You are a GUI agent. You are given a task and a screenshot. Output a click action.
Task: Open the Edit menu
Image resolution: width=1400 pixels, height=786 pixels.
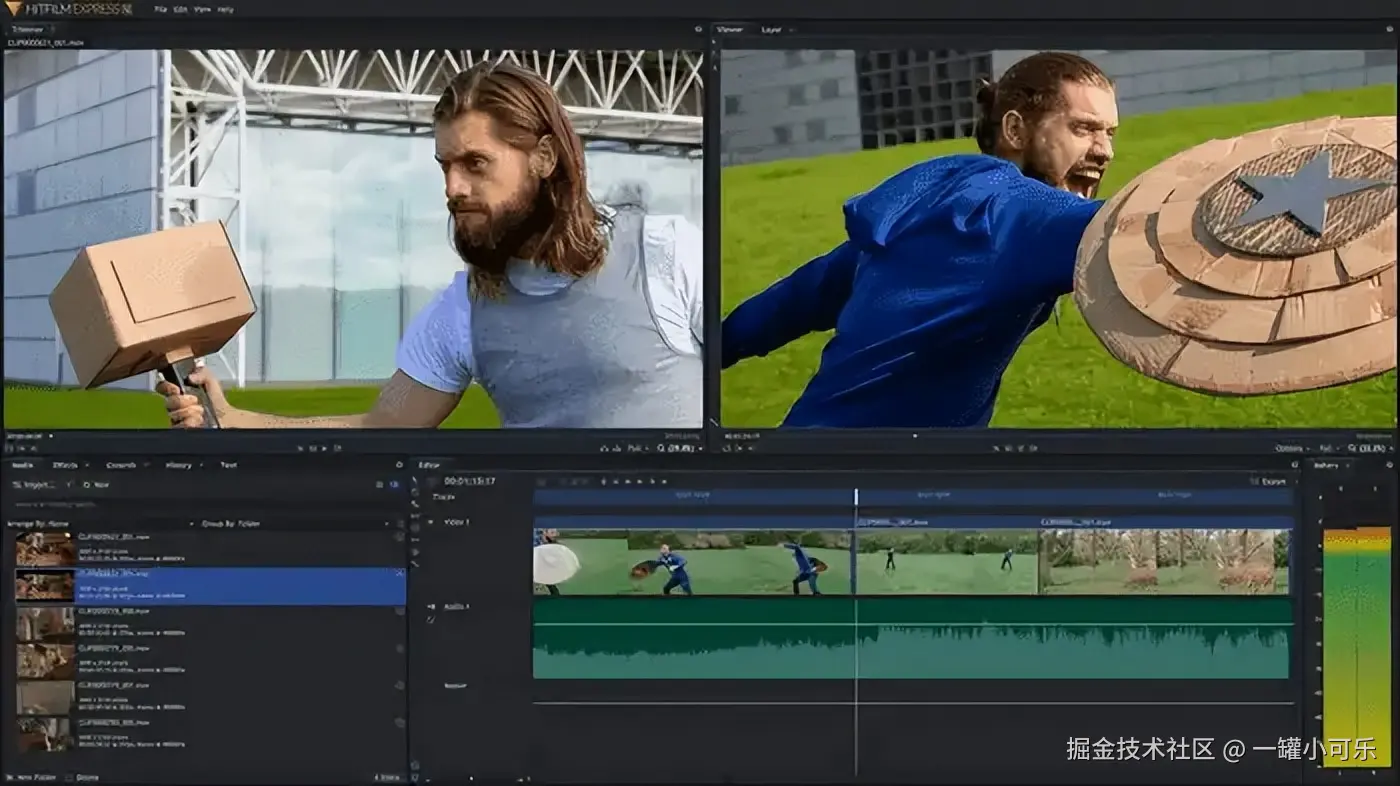[x=181, y=9]
